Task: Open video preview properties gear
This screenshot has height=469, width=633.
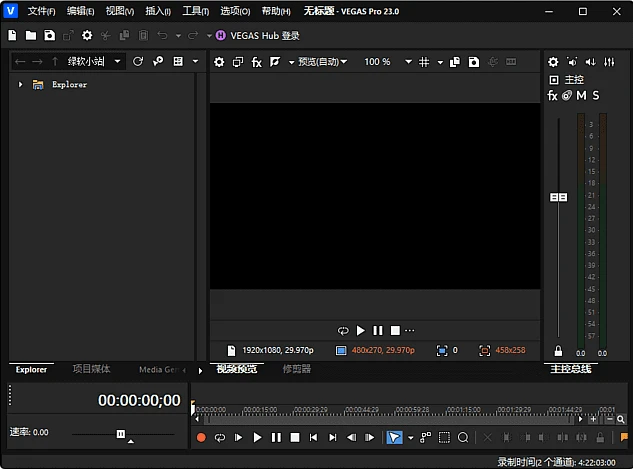Action: click(x=219, y=62)
